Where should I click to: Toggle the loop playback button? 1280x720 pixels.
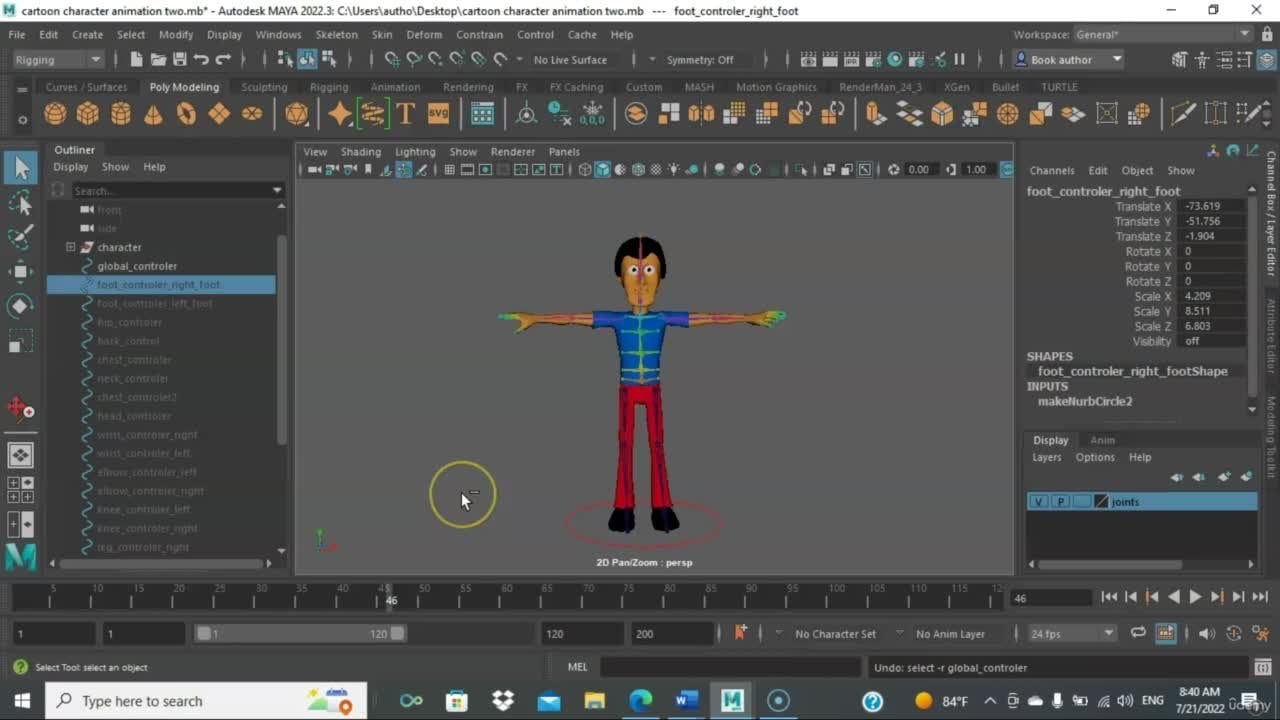point(1138,633)
